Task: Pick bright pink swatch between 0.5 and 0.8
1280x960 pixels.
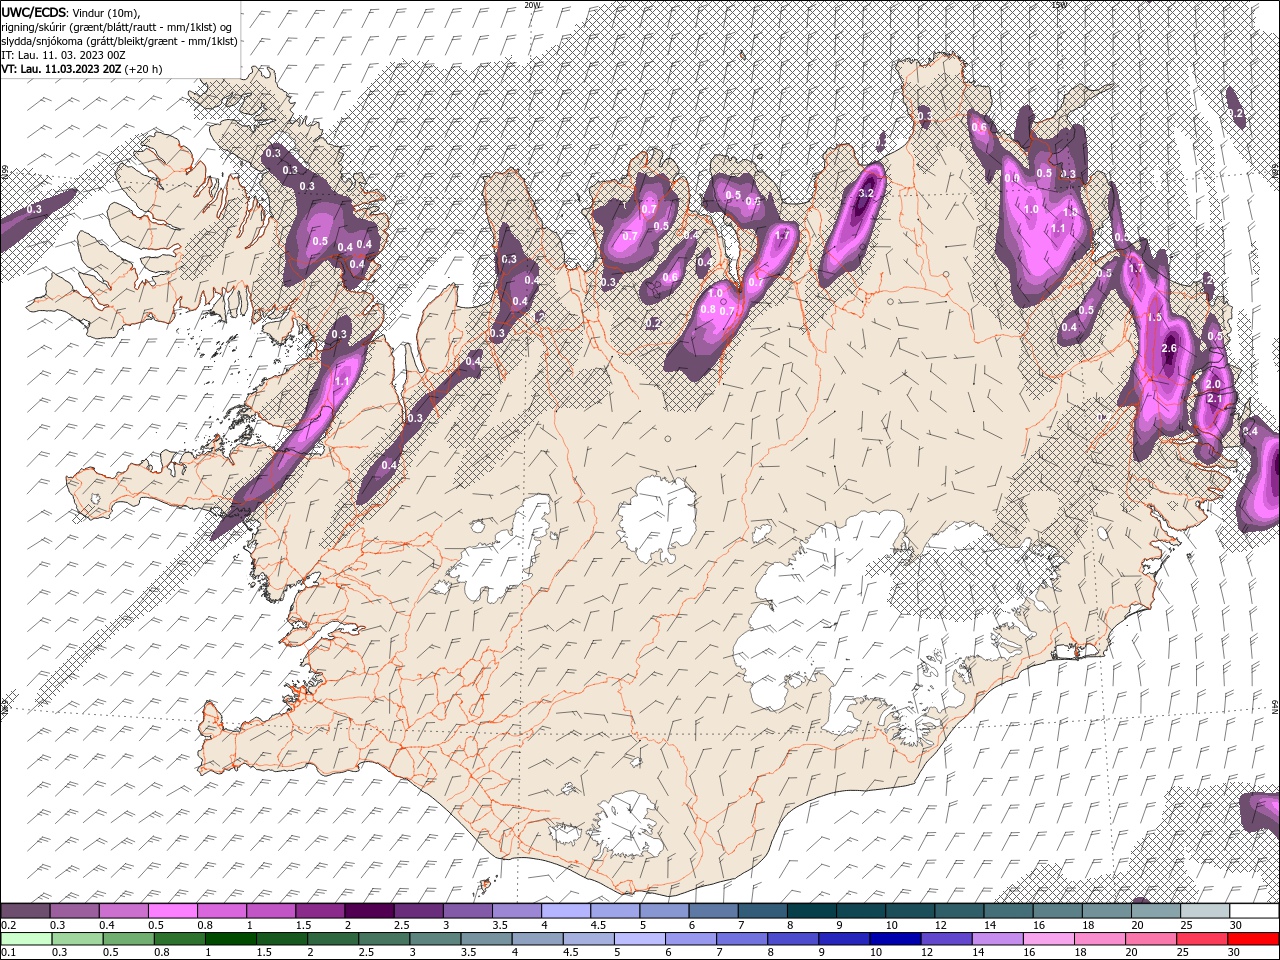Action: point(172,911)
